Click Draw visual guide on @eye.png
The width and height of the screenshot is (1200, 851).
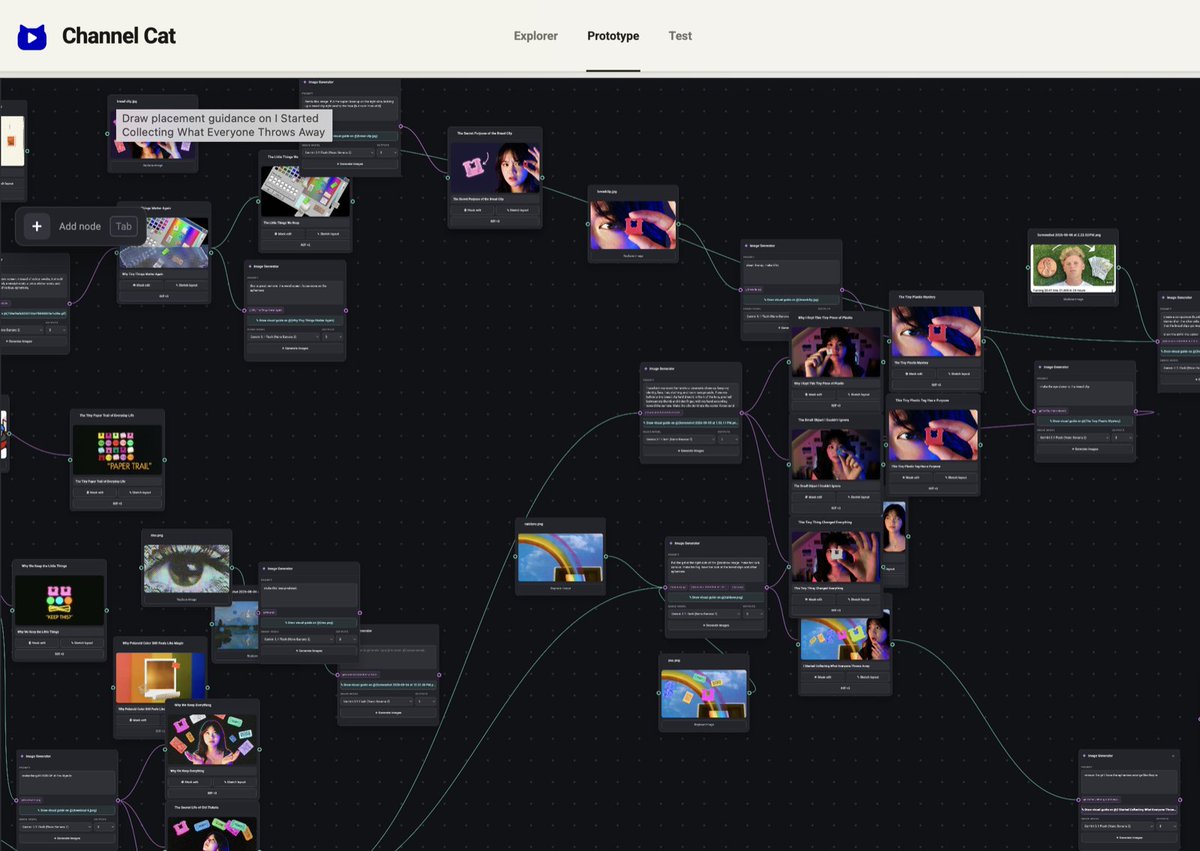tap(309, 622)
